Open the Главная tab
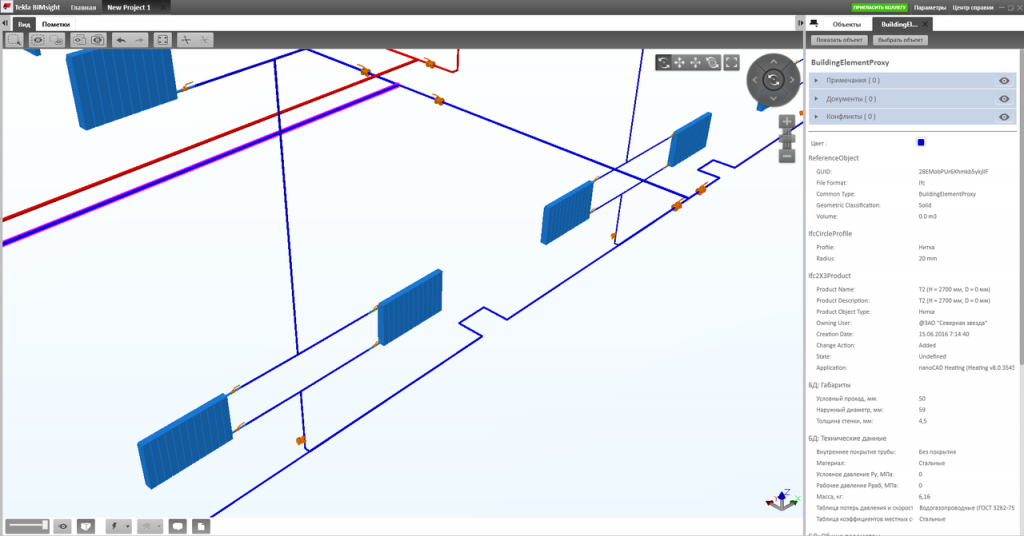Screen dimensions: 1024x536 tap(83, 8)
